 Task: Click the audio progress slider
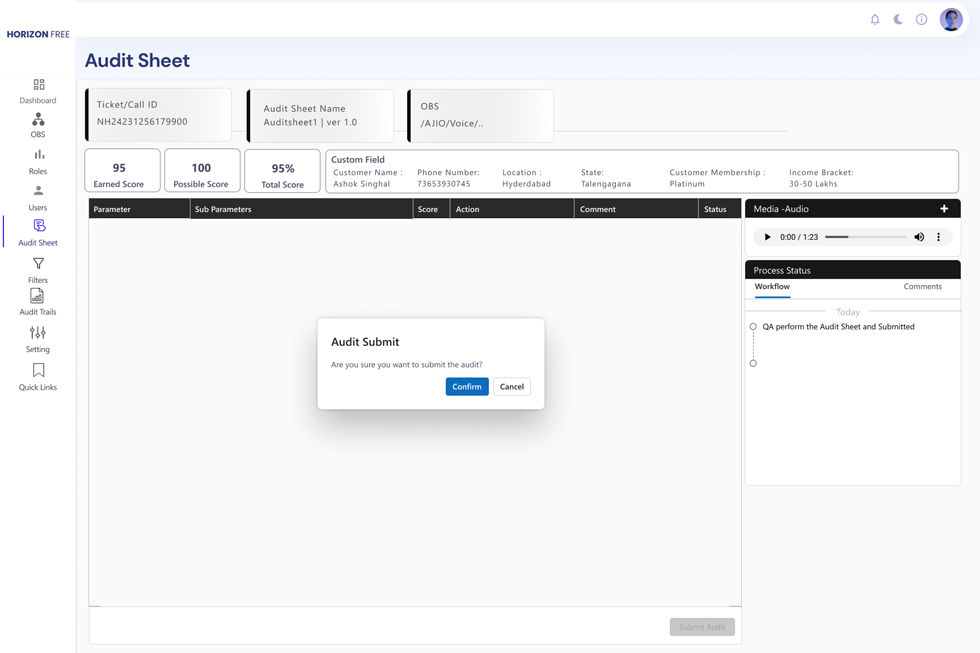[865, 237]
